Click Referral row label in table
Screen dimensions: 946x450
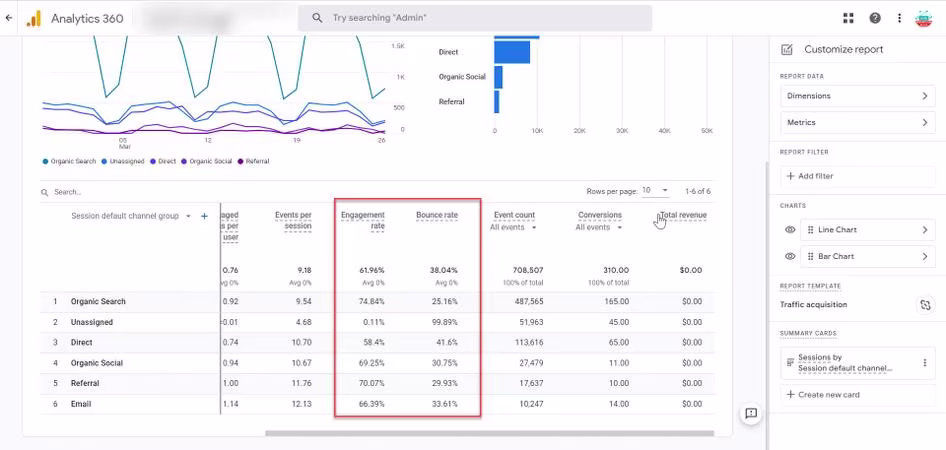click(x=85, y=384)
